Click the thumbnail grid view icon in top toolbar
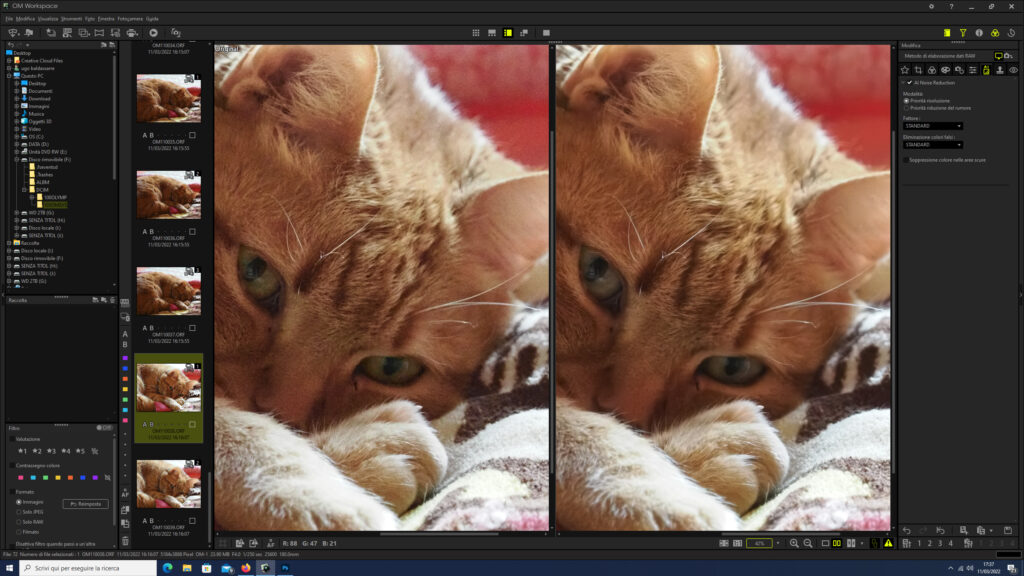The height and width of the screenshot is (576, 1024). [475, 33]
